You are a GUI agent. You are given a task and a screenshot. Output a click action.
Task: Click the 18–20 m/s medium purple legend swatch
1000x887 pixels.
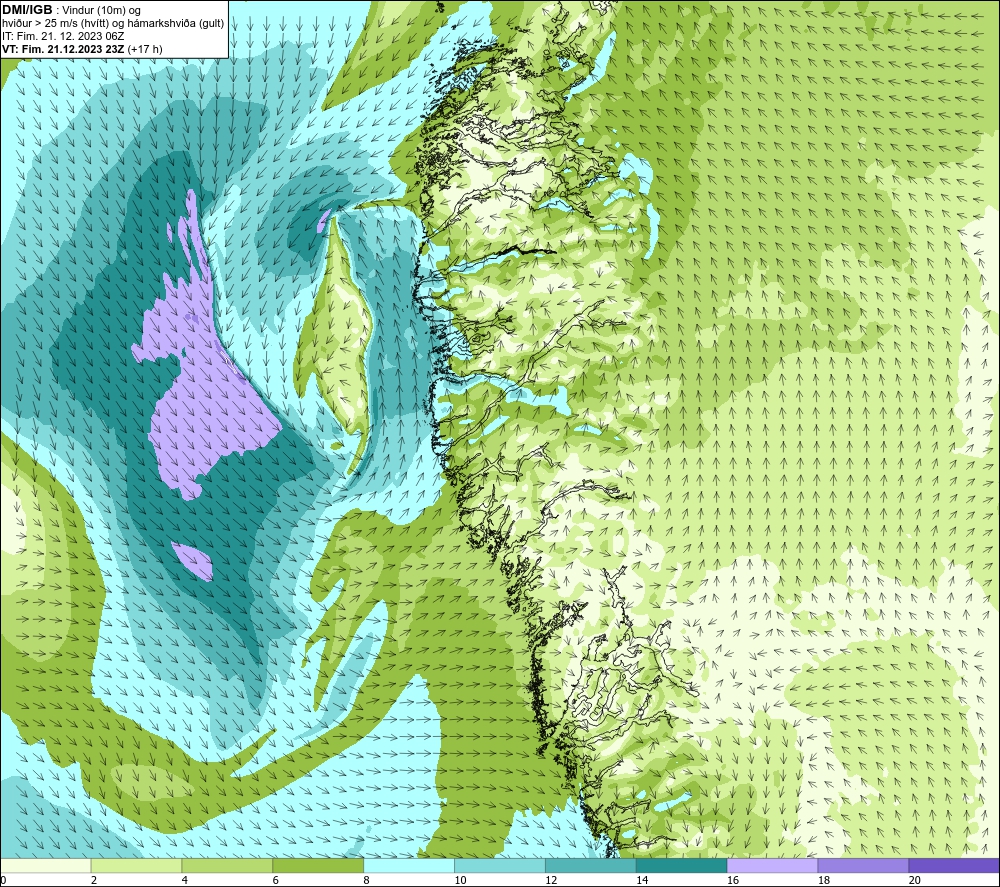(864, 865)
